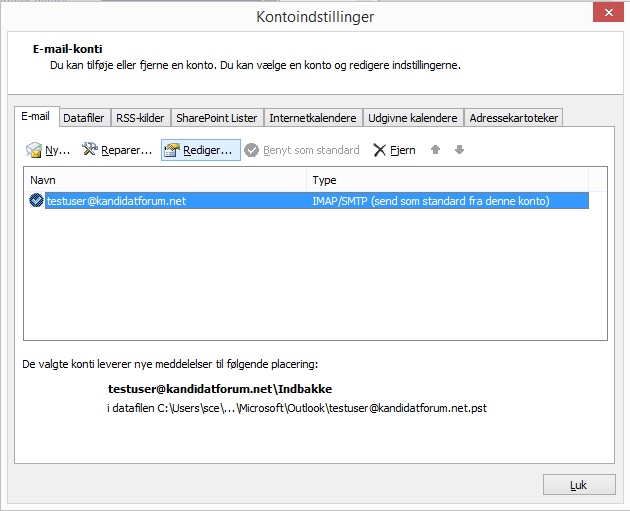This screenshot has width=630, height=511.
Task: Open the Udgivne kalendere tab
Action: coord(412,118)
